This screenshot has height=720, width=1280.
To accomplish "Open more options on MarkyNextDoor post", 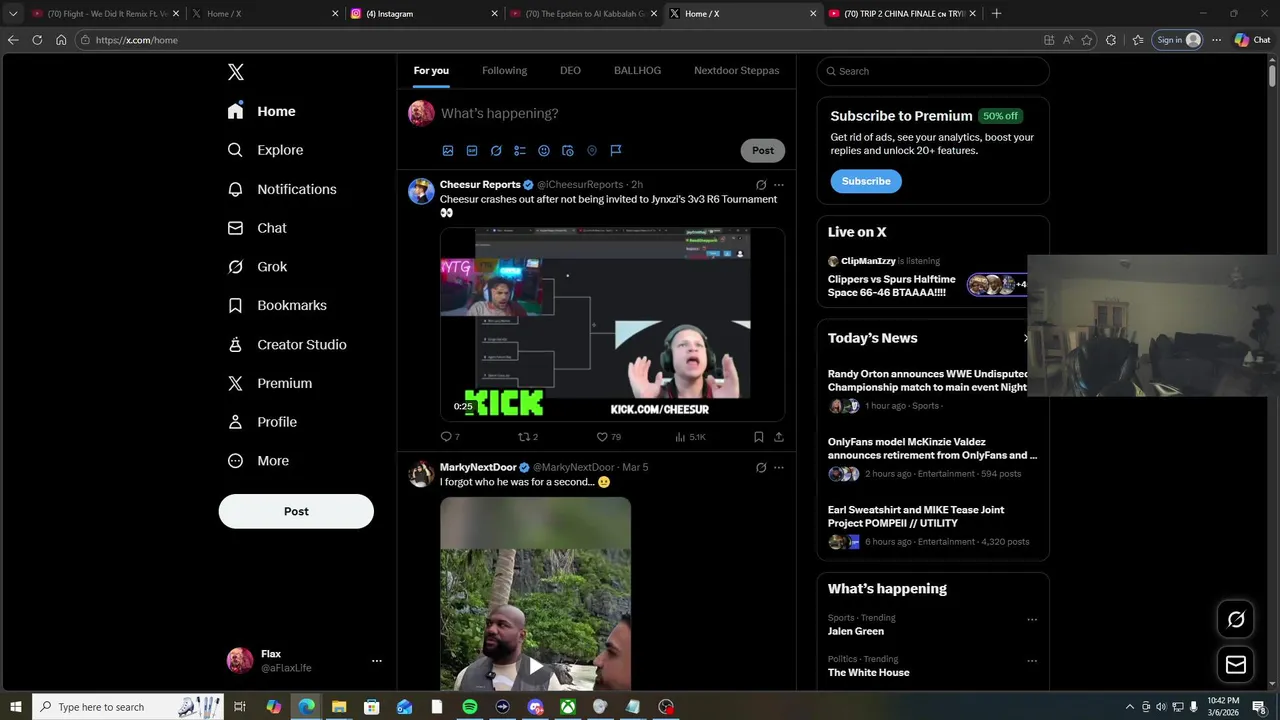I will pyautogui.click(x=779, y=468).
